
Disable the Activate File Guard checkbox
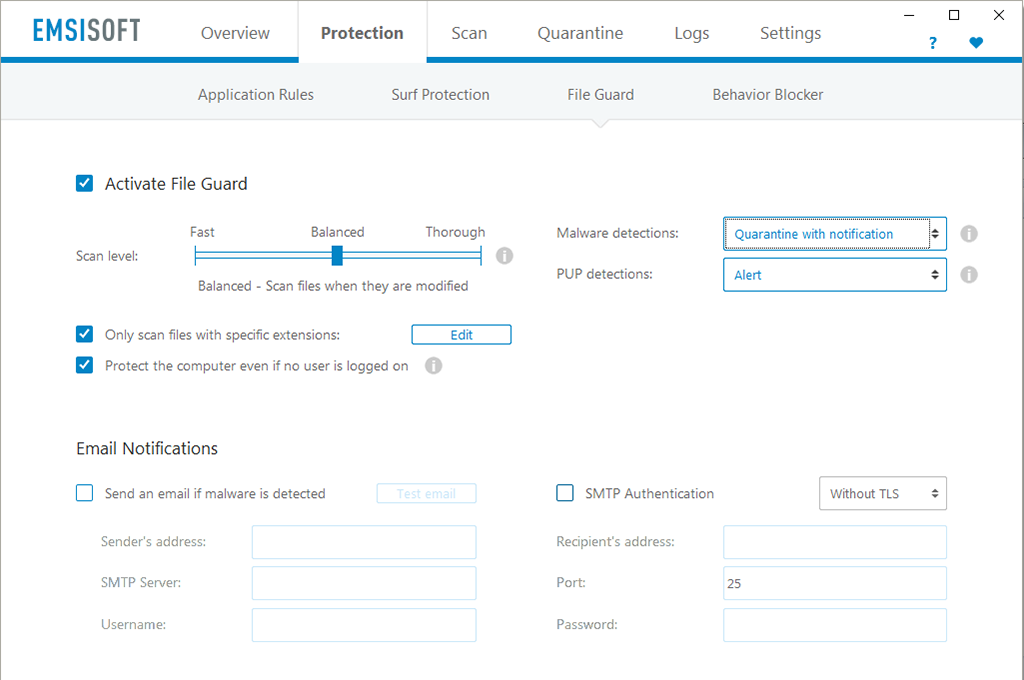point(85,184)
